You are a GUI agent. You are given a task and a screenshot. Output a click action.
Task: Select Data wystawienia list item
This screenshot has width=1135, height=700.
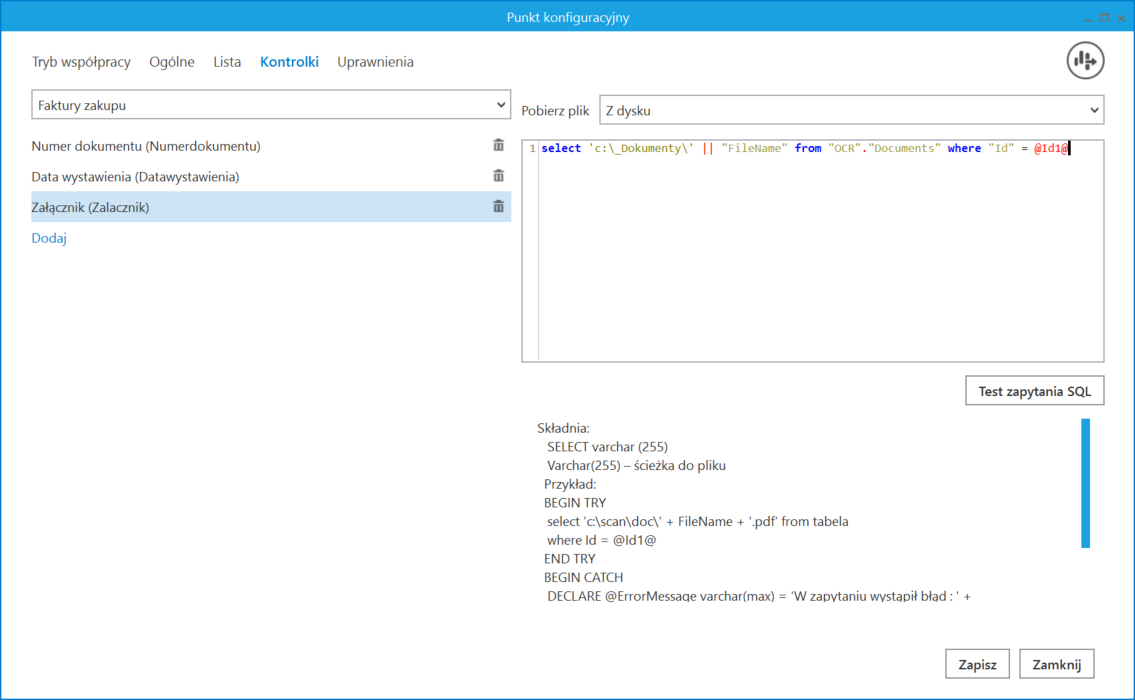coord(135,177)
